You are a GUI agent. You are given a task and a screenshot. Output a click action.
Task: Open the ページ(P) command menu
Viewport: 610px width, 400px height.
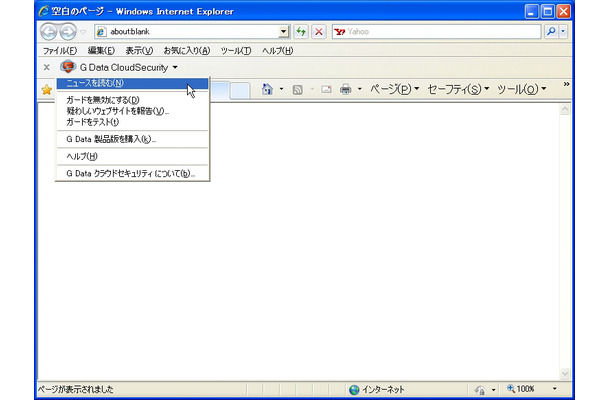[394, 89]
